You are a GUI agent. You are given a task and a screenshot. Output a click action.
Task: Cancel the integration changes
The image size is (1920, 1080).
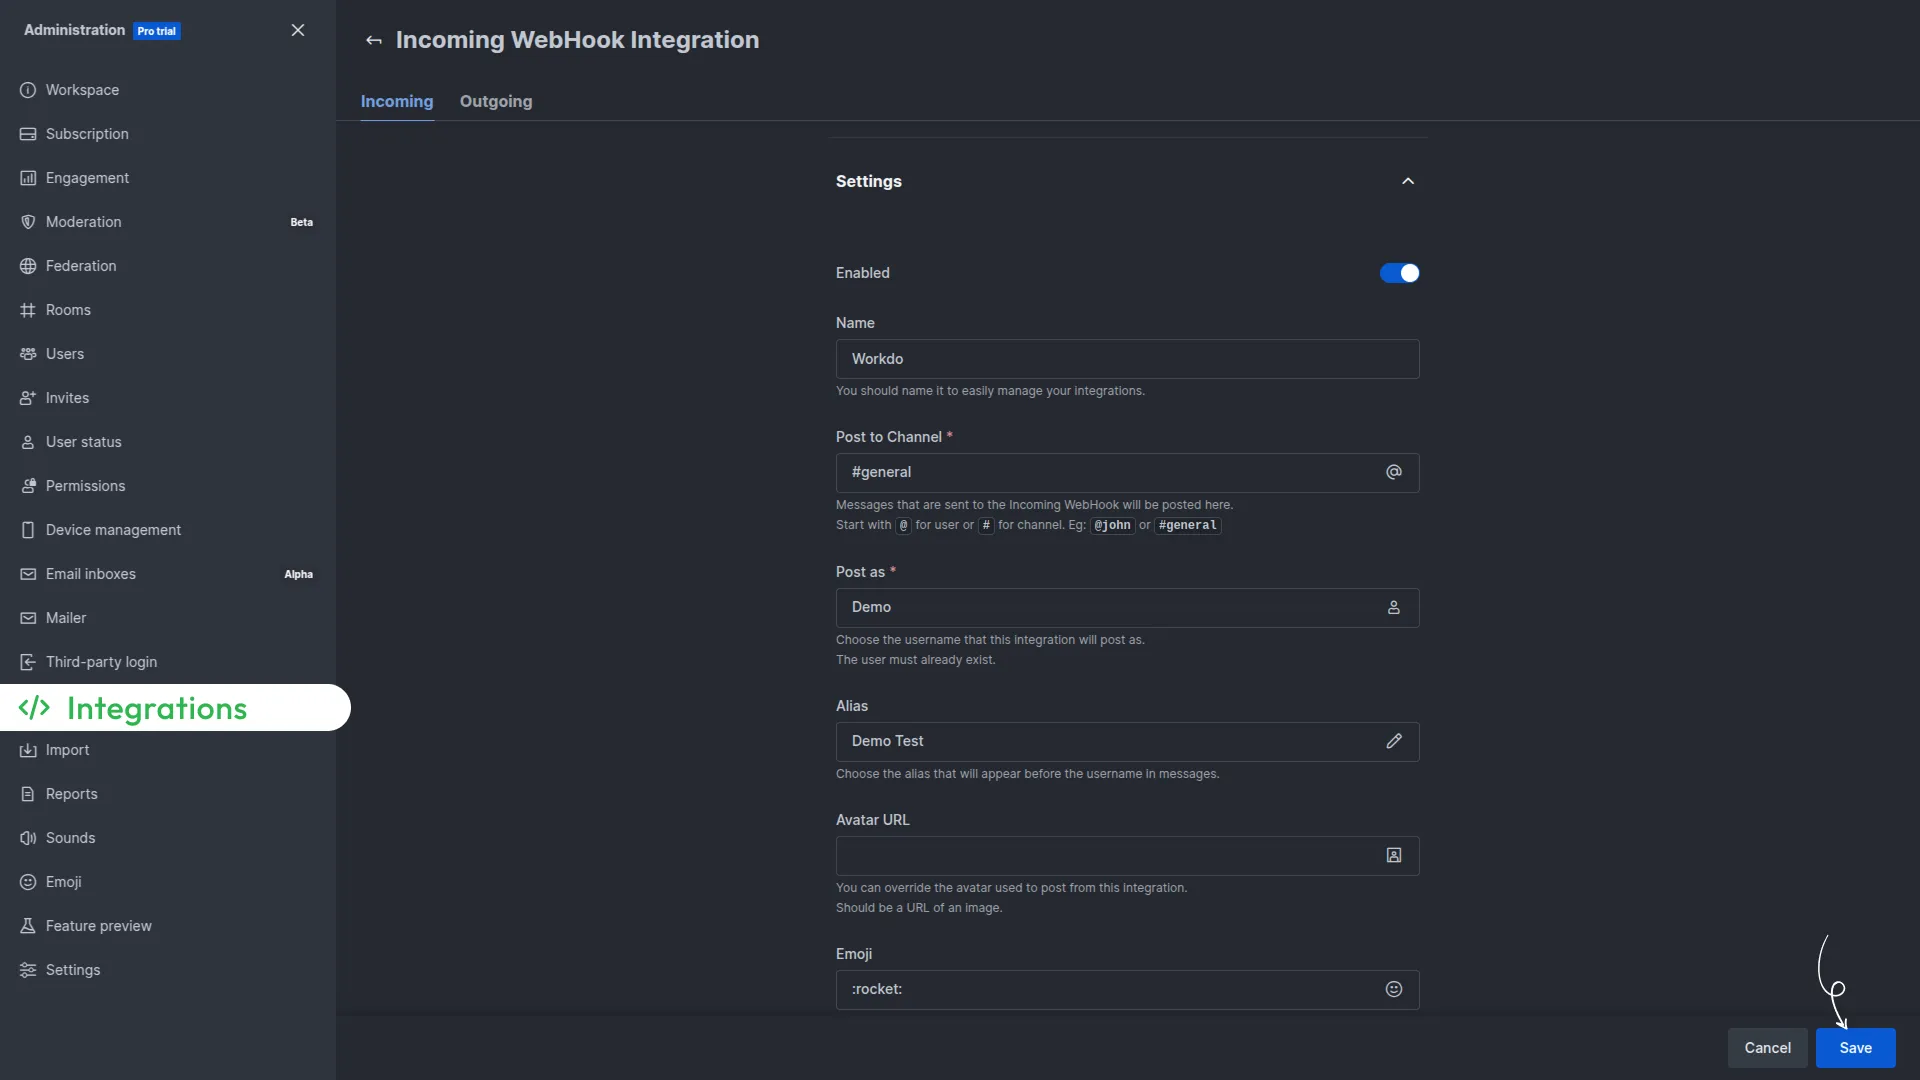click(x=1767, y=1048)
